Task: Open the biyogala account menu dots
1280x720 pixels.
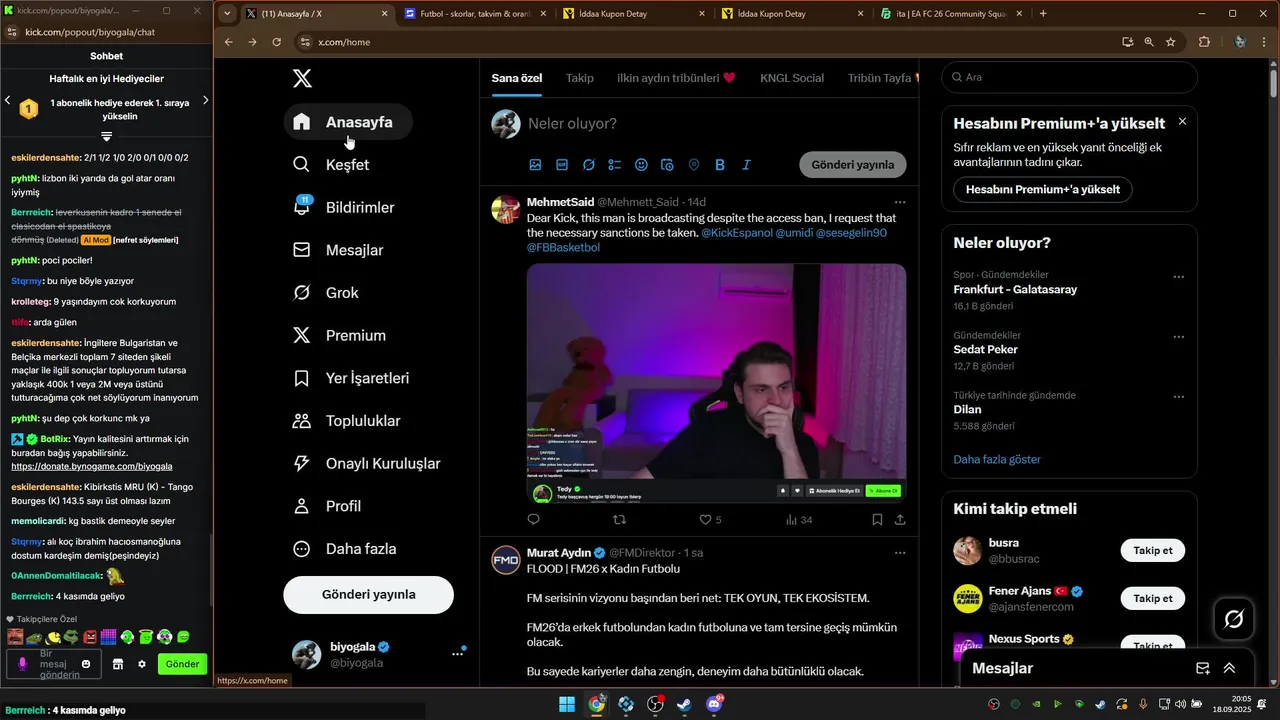Action: pyautogui.click(x=457, y=654)
